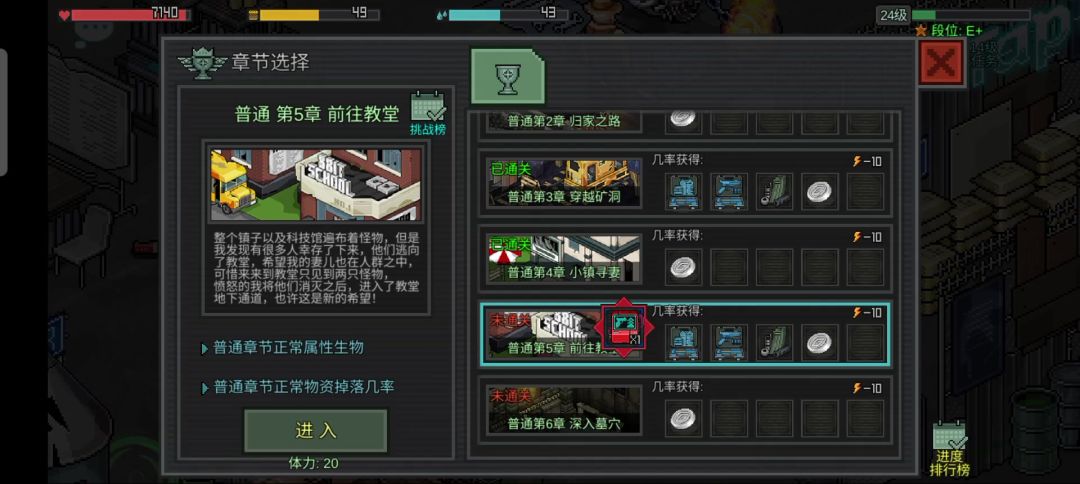Viewport: 1080px width, 484px height.
Task: Open the 挑战榜 calendar icon
Action: [428, 112]
